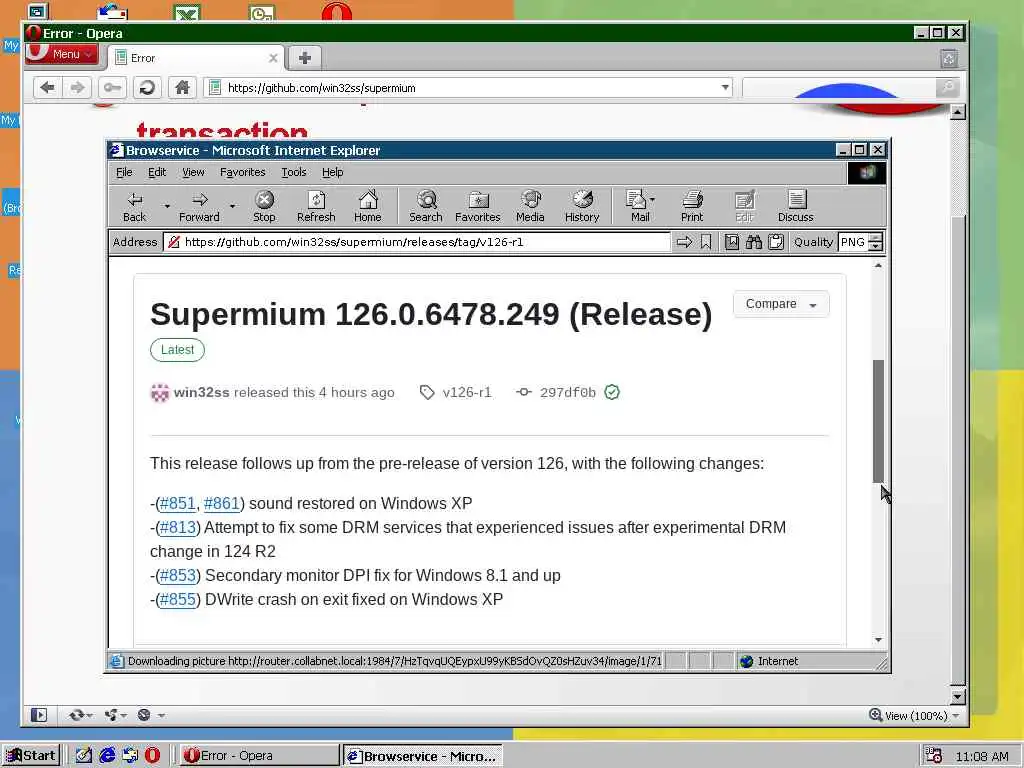Click Opera home button
The height and width of the screenshot is (768, 1024).
182,88
